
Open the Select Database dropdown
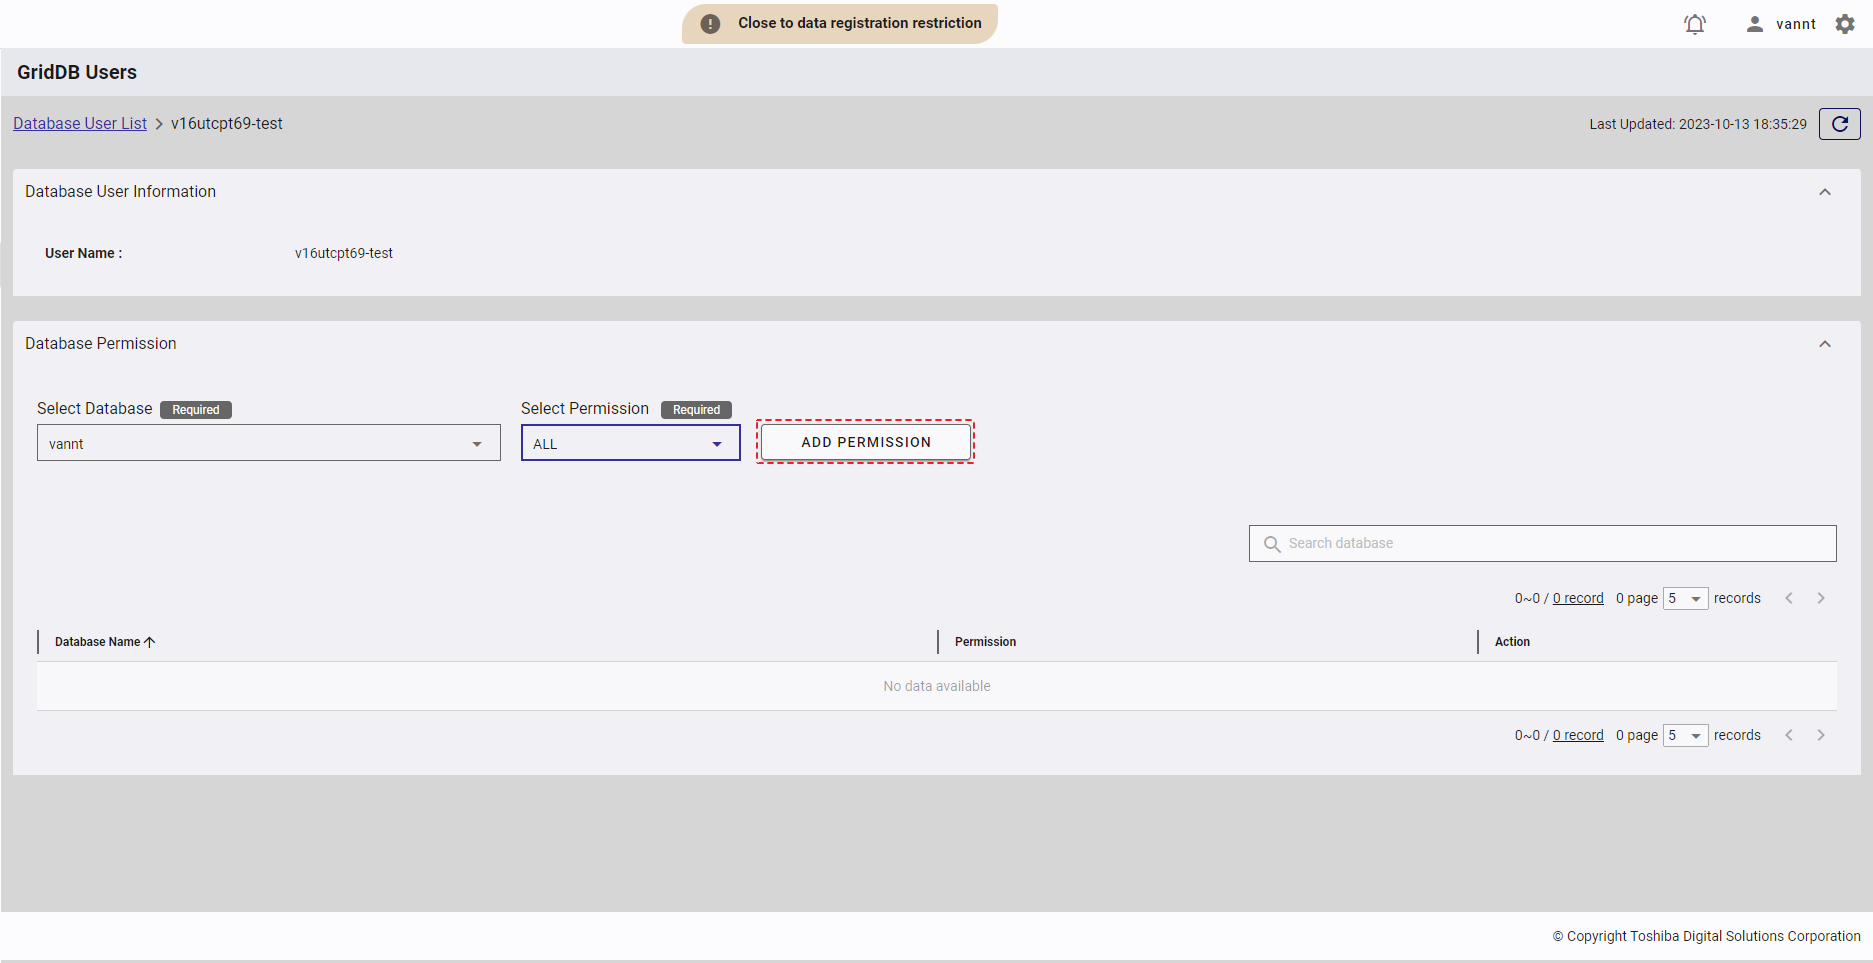(x=268, y=443)
